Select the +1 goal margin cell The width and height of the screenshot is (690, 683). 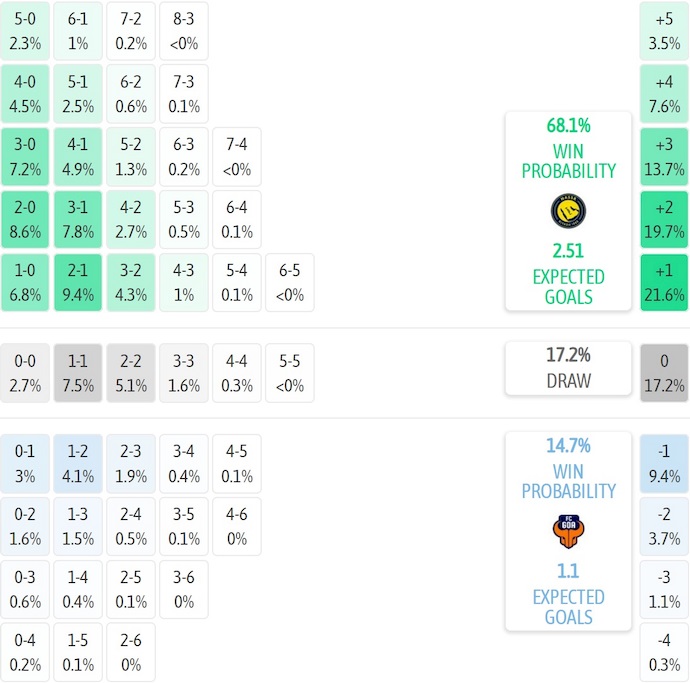(664, 283)
